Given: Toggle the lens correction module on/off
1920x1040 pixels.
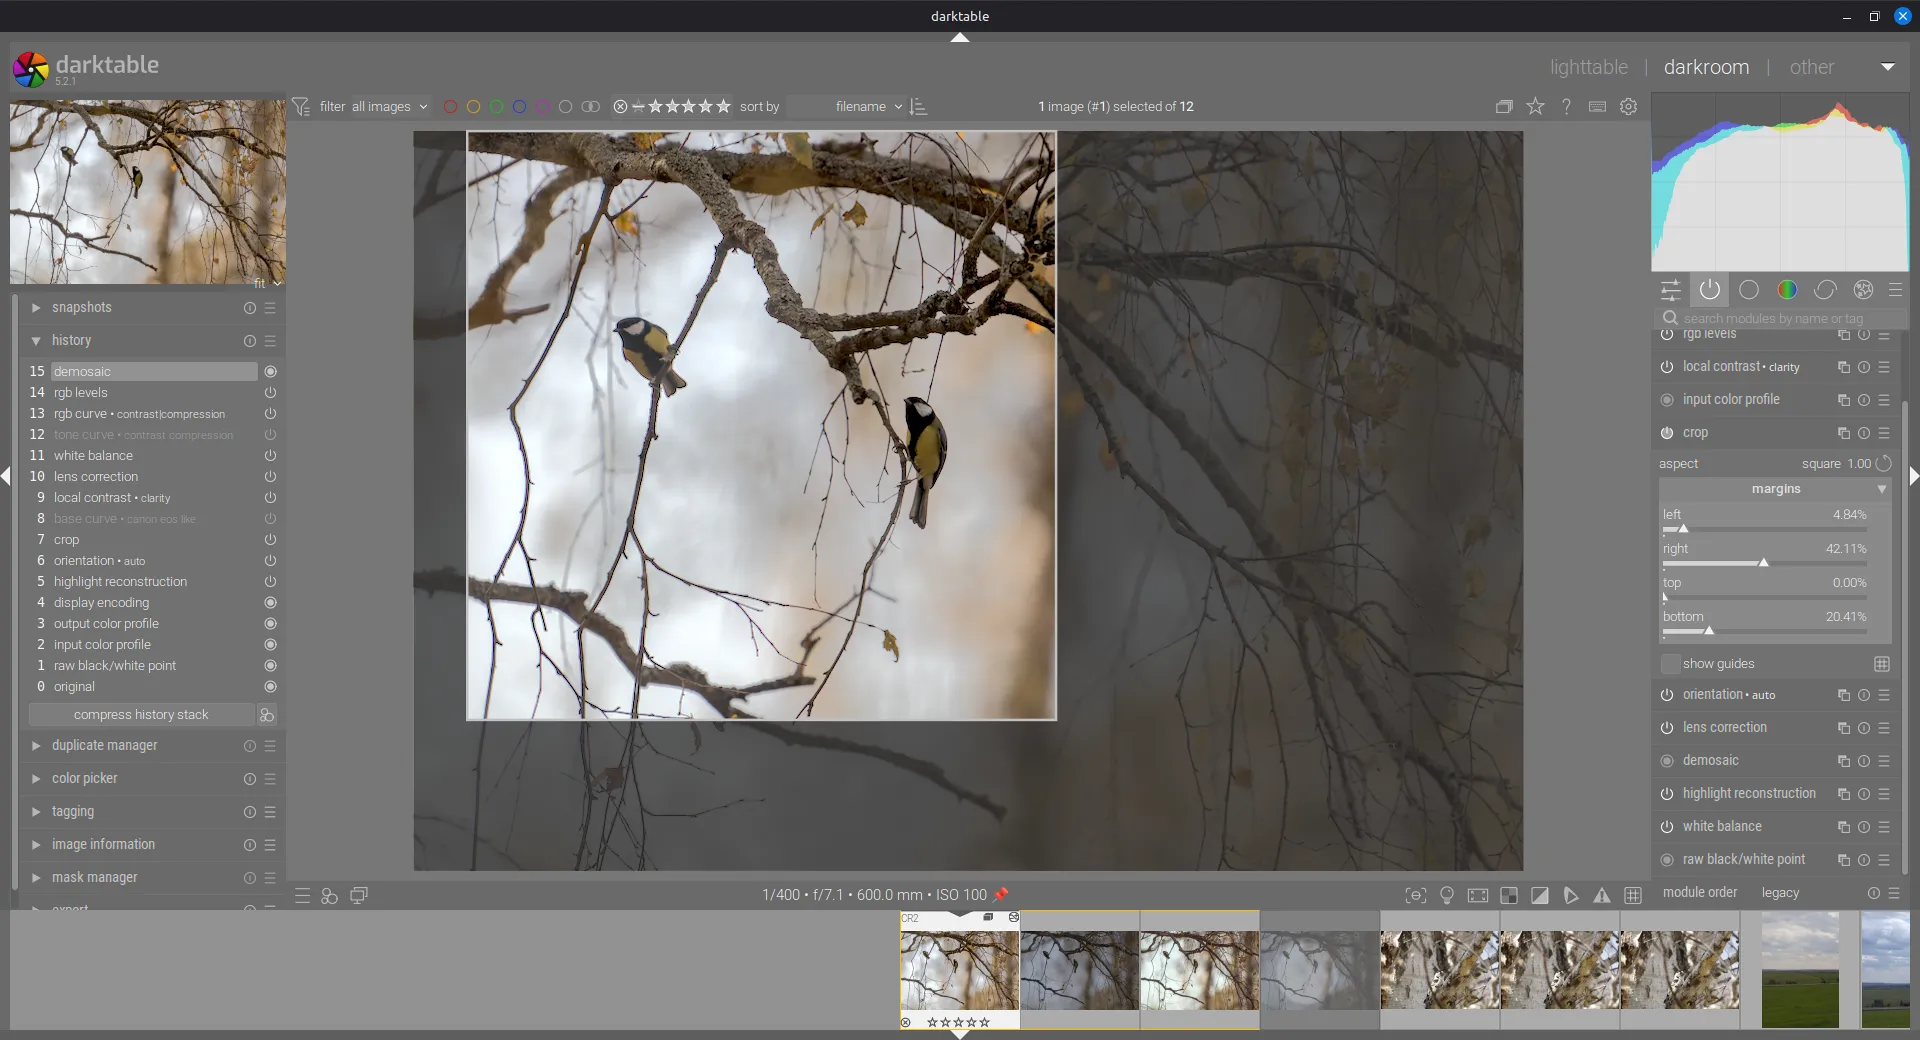Looking at the screenshot, I should point(1667,728).
